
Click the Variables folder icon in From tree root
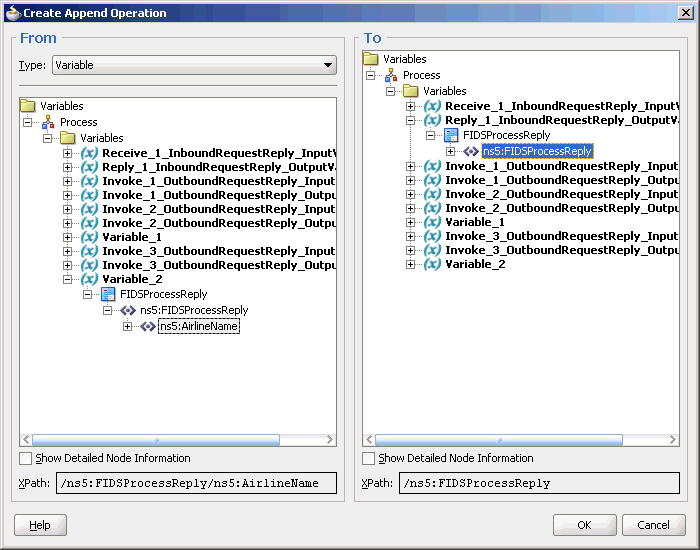pyautogui.click(x=28, y=106)
